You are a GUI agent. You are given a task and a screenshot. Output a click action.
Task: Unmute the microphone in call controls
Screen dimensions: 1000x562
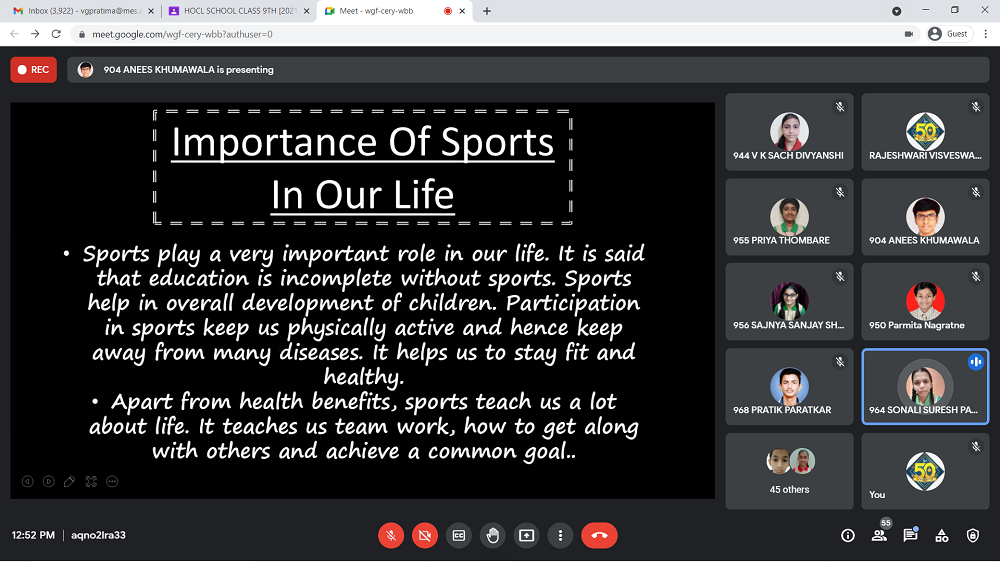coord(391,535)
